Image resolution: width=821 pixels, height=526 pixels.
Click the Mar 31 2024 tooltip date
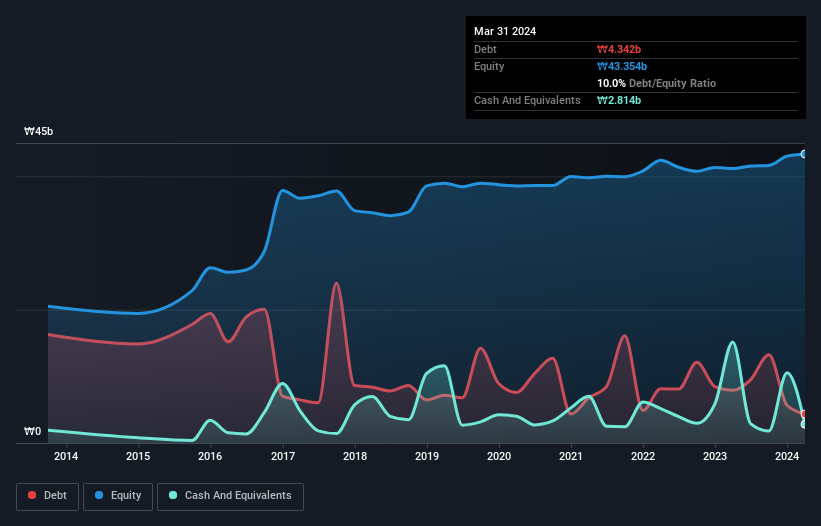pyautogui.click(x=505, y=31)
